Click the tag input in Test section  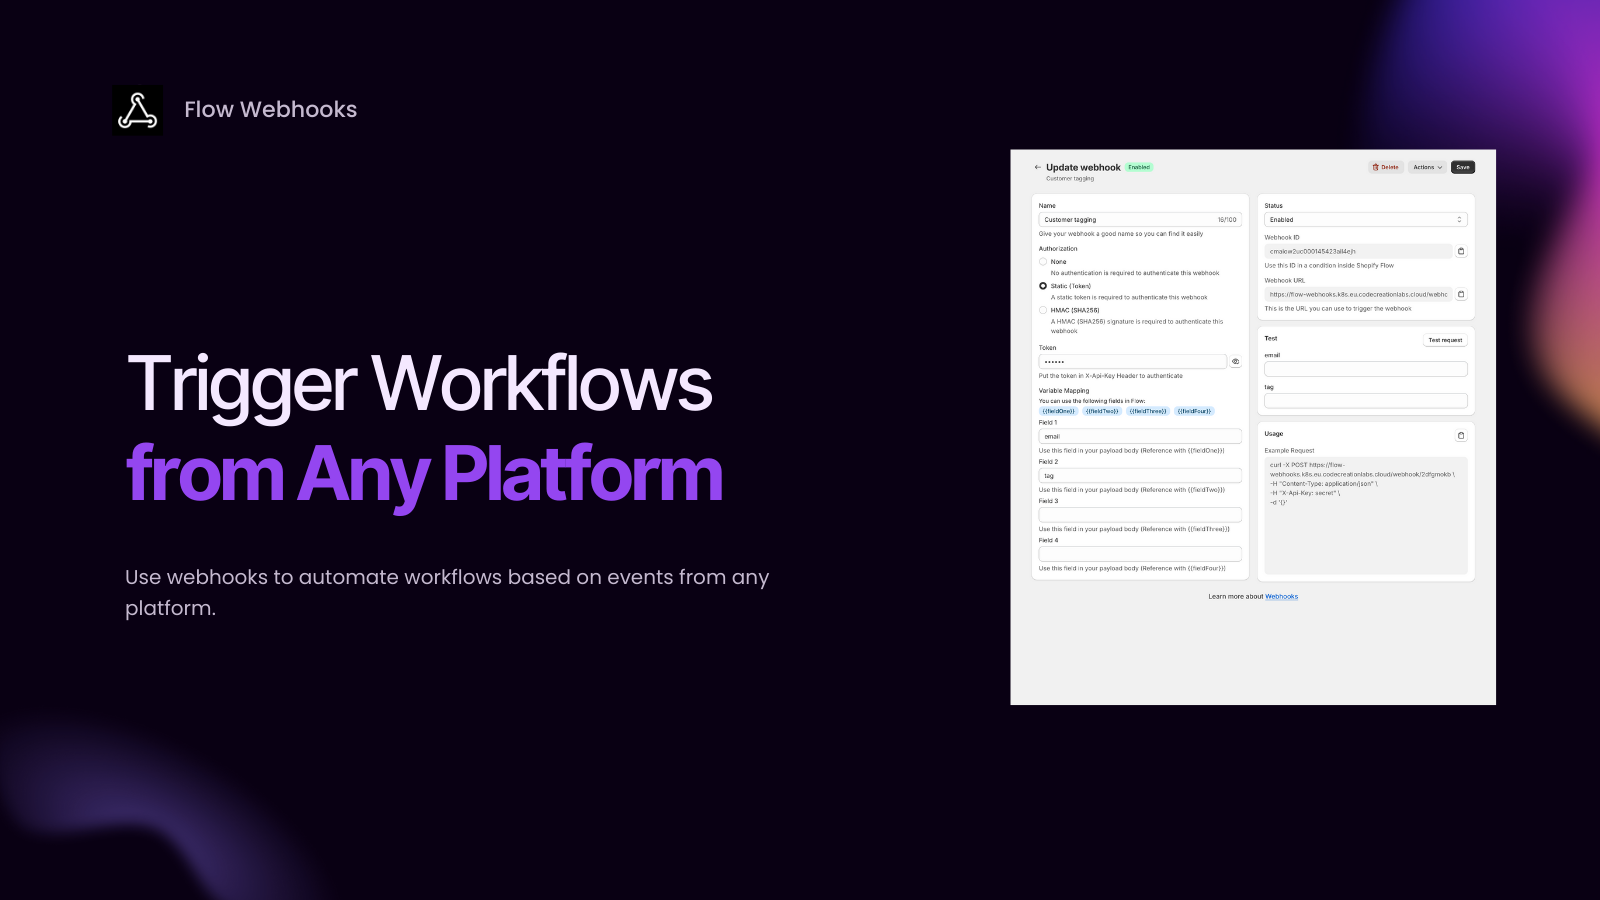click(1366, 401)
